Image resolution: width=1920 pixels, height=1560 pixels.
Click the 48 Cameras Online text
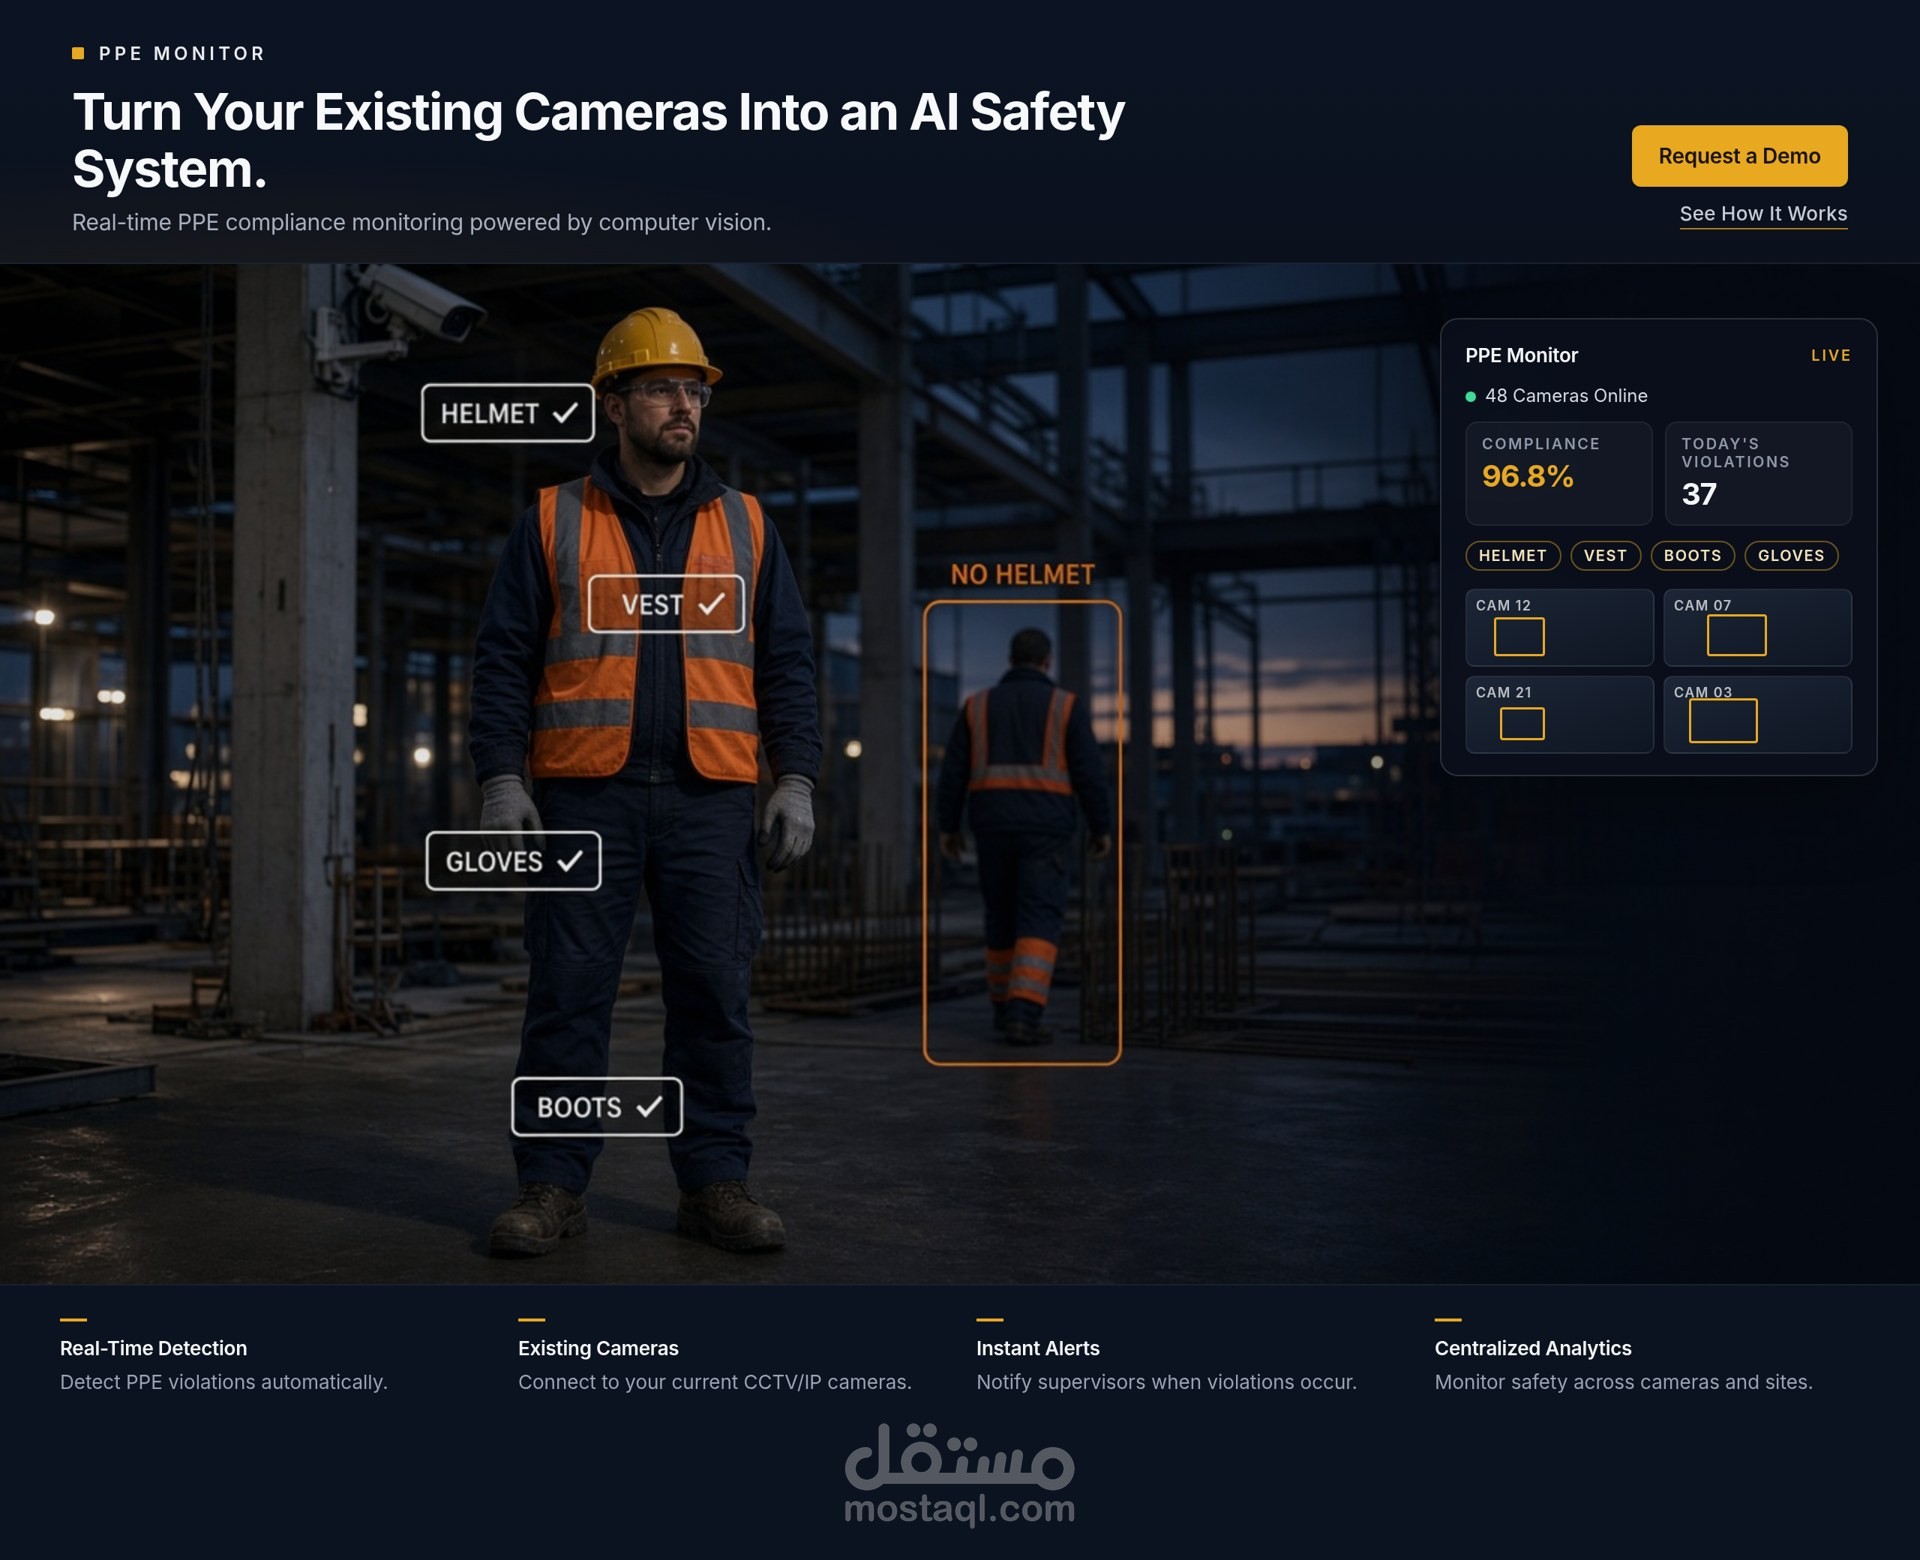(x=1566, y=396)
